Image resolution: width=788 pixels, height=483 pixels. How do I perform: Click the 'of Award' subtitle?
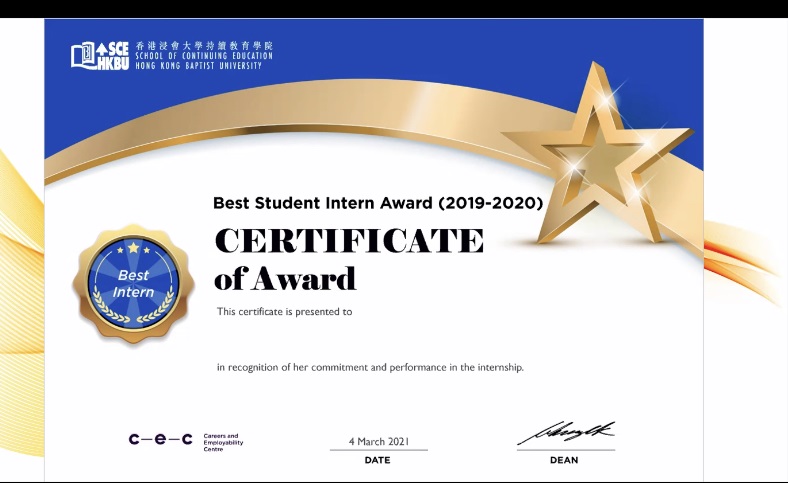285,277
